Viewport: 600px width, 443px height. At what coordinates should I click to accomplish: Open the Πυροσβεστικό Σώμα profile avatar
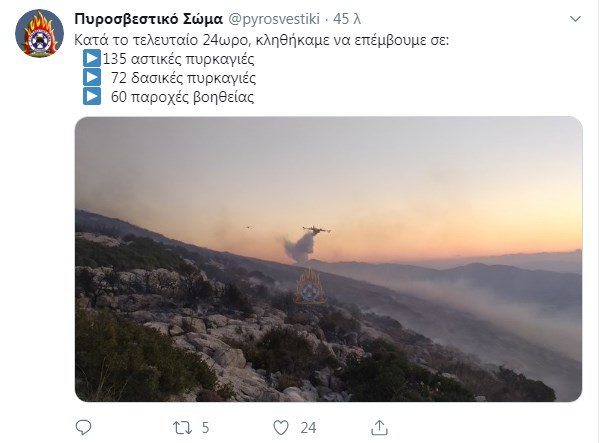[x=39, y=34]
